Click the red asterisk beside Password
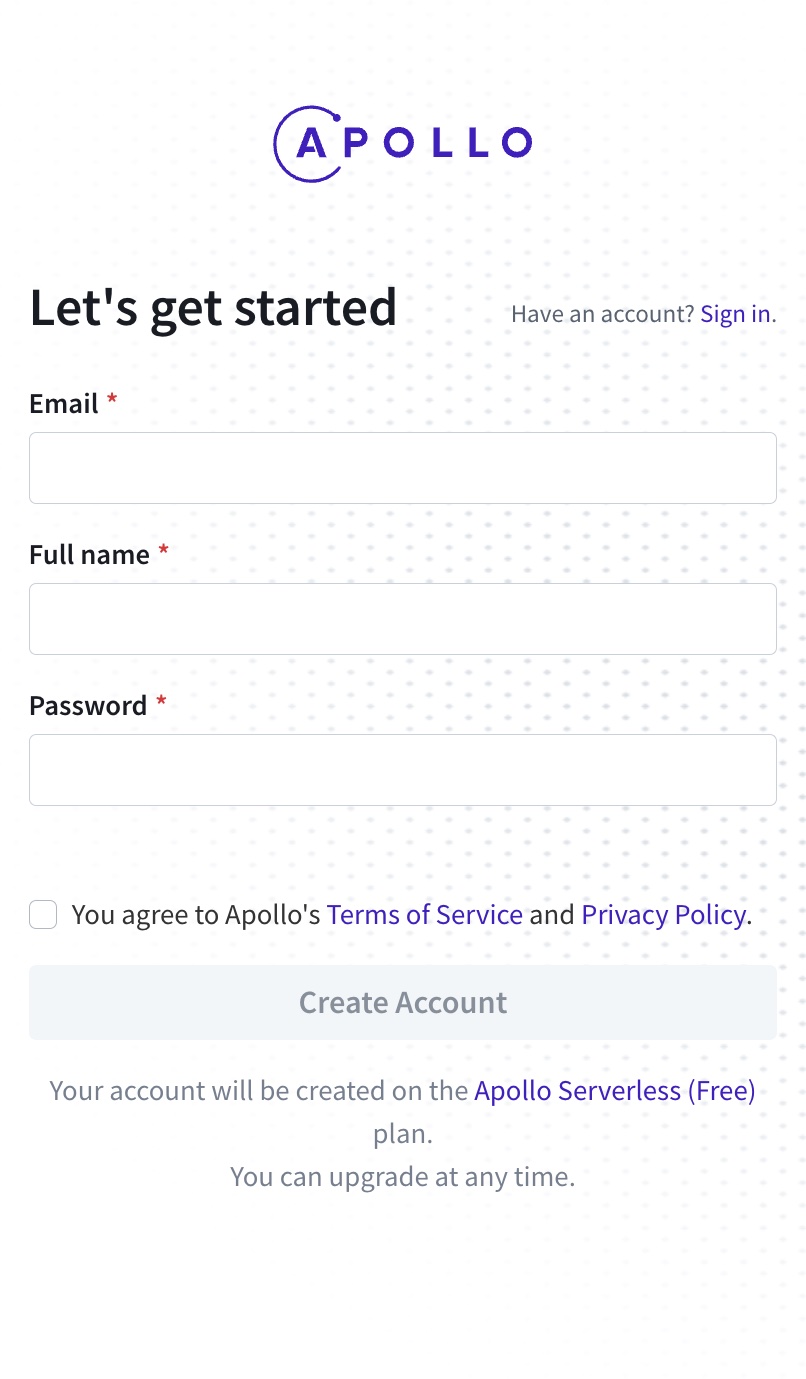Image resolution: width=806 pixels, height=1379 pixels. pyautogui.click(x=160, y=702)
